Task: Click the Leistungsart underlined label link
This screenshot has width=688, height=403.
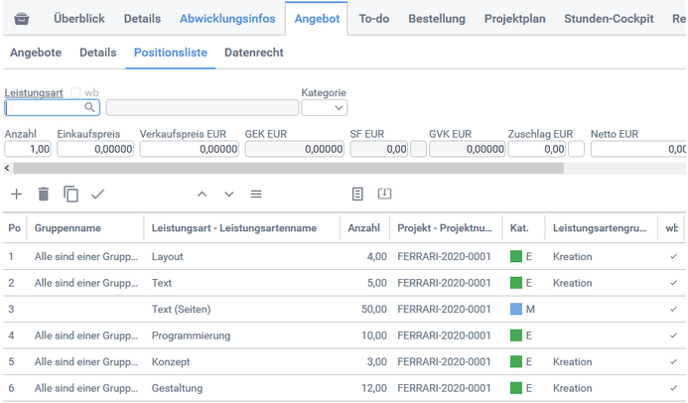Action: (x=34, y=93)
